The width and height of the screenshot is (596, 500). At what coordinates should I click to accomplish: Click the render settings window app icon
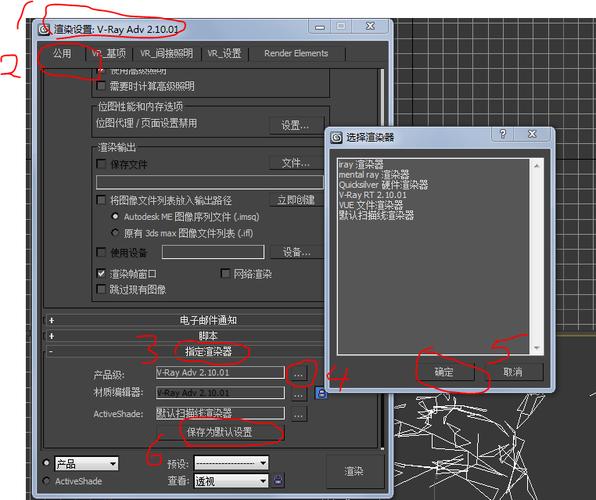tap(44, 29)
